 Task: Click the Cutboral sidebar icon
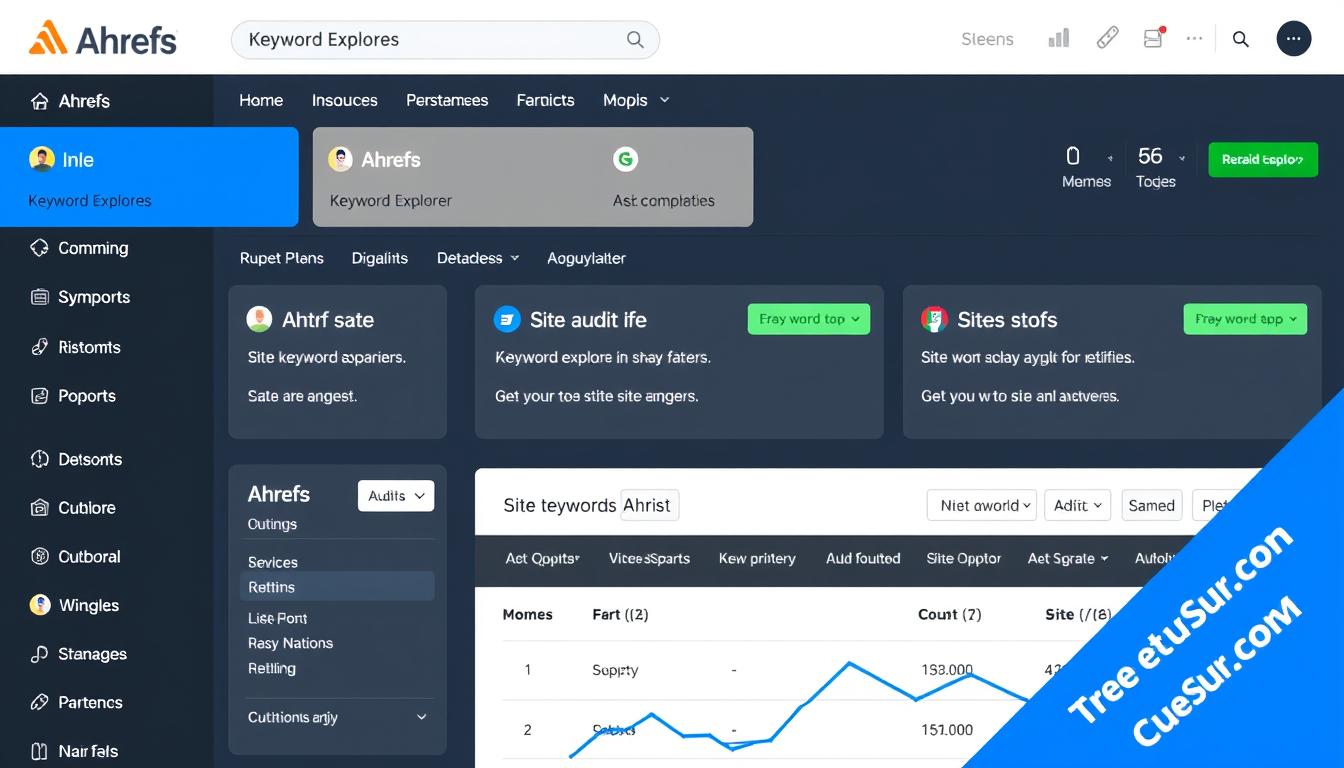tap(40, 556)
